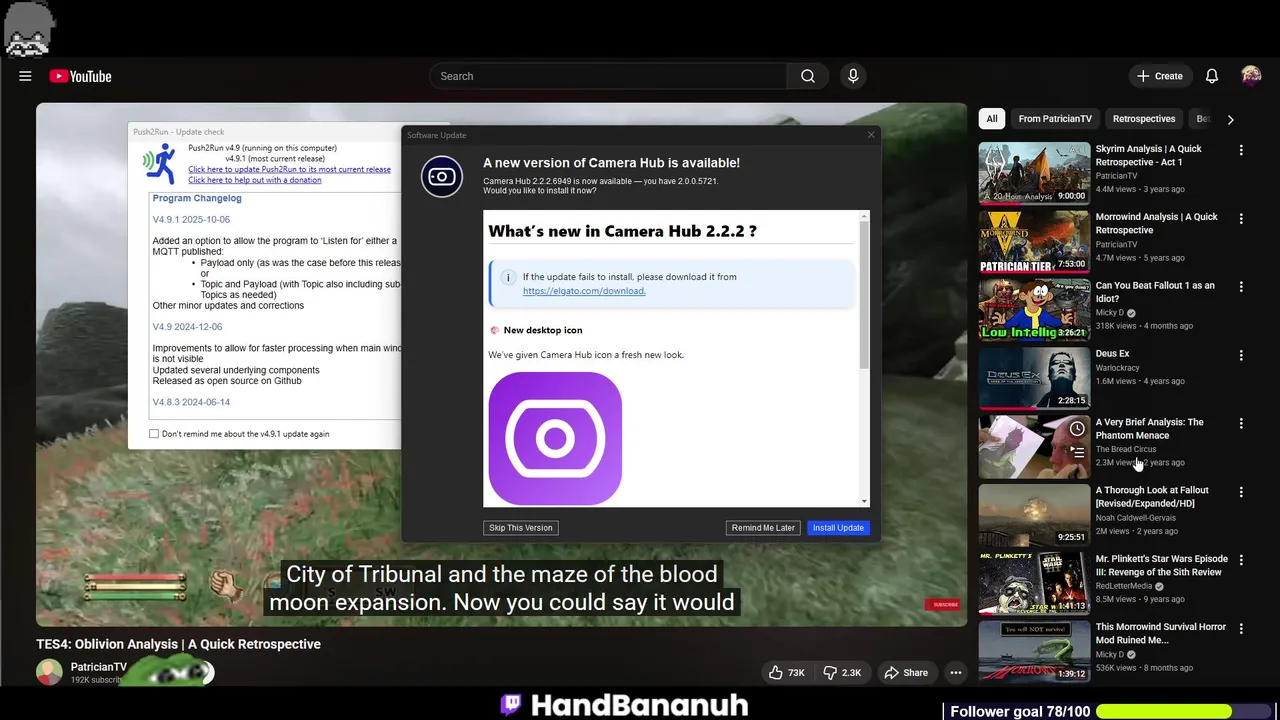Click A Very Brief Analysis: Phantom Menace title

pyautogui.click(x=1149, y=429)
